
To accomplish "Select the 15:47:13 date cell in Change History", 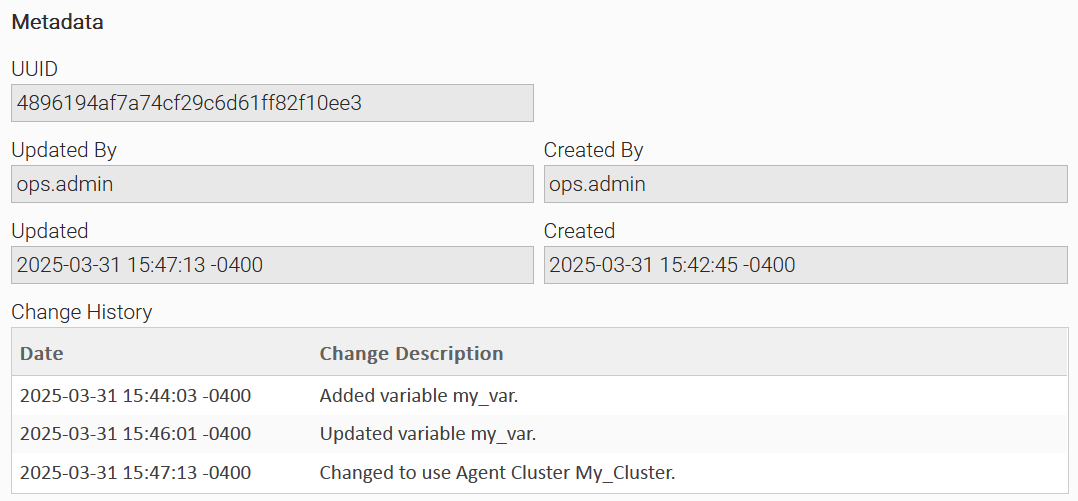I will (x=135, y=472).
